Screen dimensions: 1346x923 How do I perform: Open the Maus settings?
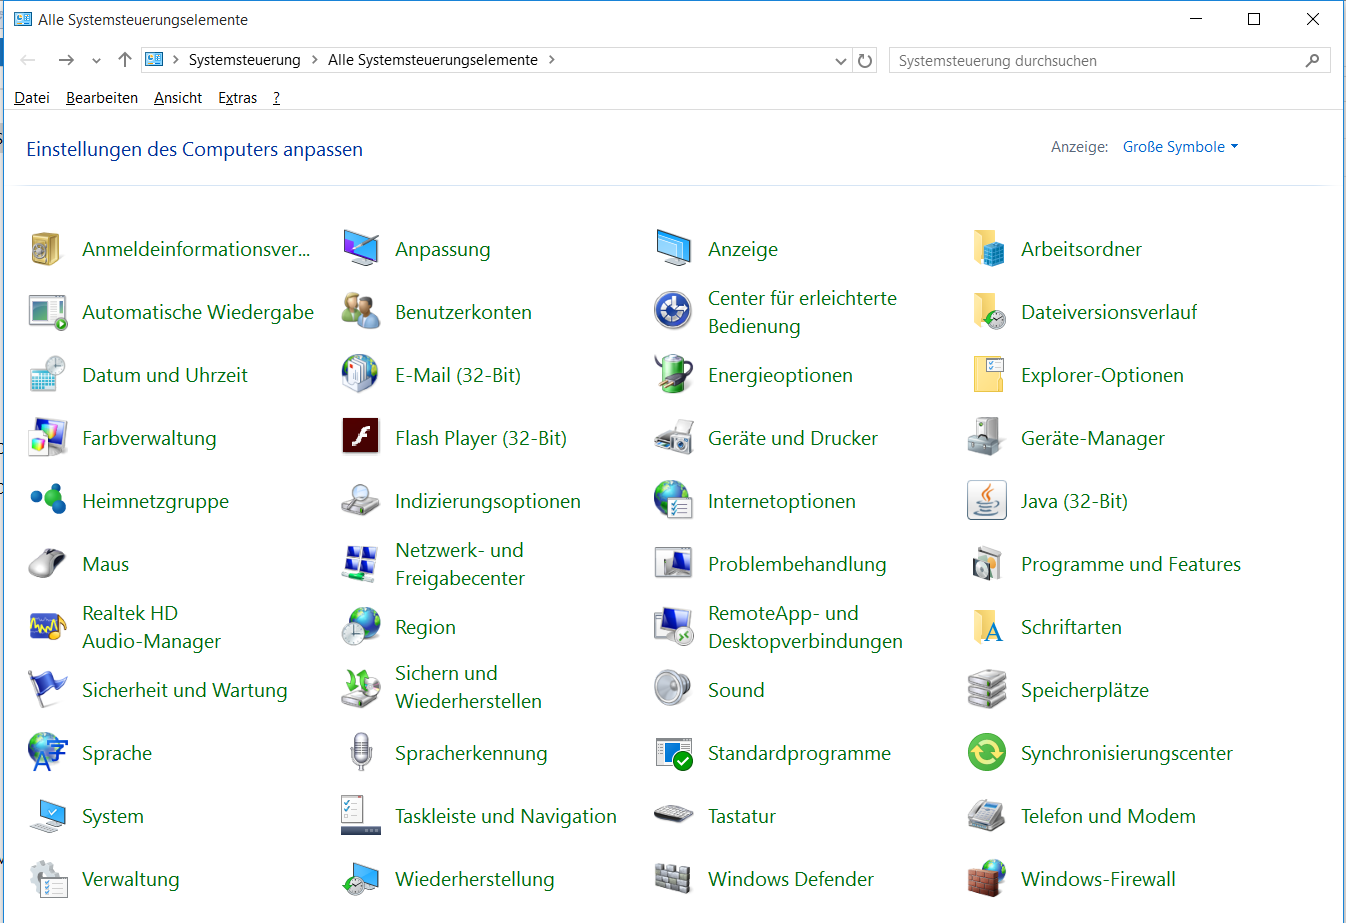104,563
